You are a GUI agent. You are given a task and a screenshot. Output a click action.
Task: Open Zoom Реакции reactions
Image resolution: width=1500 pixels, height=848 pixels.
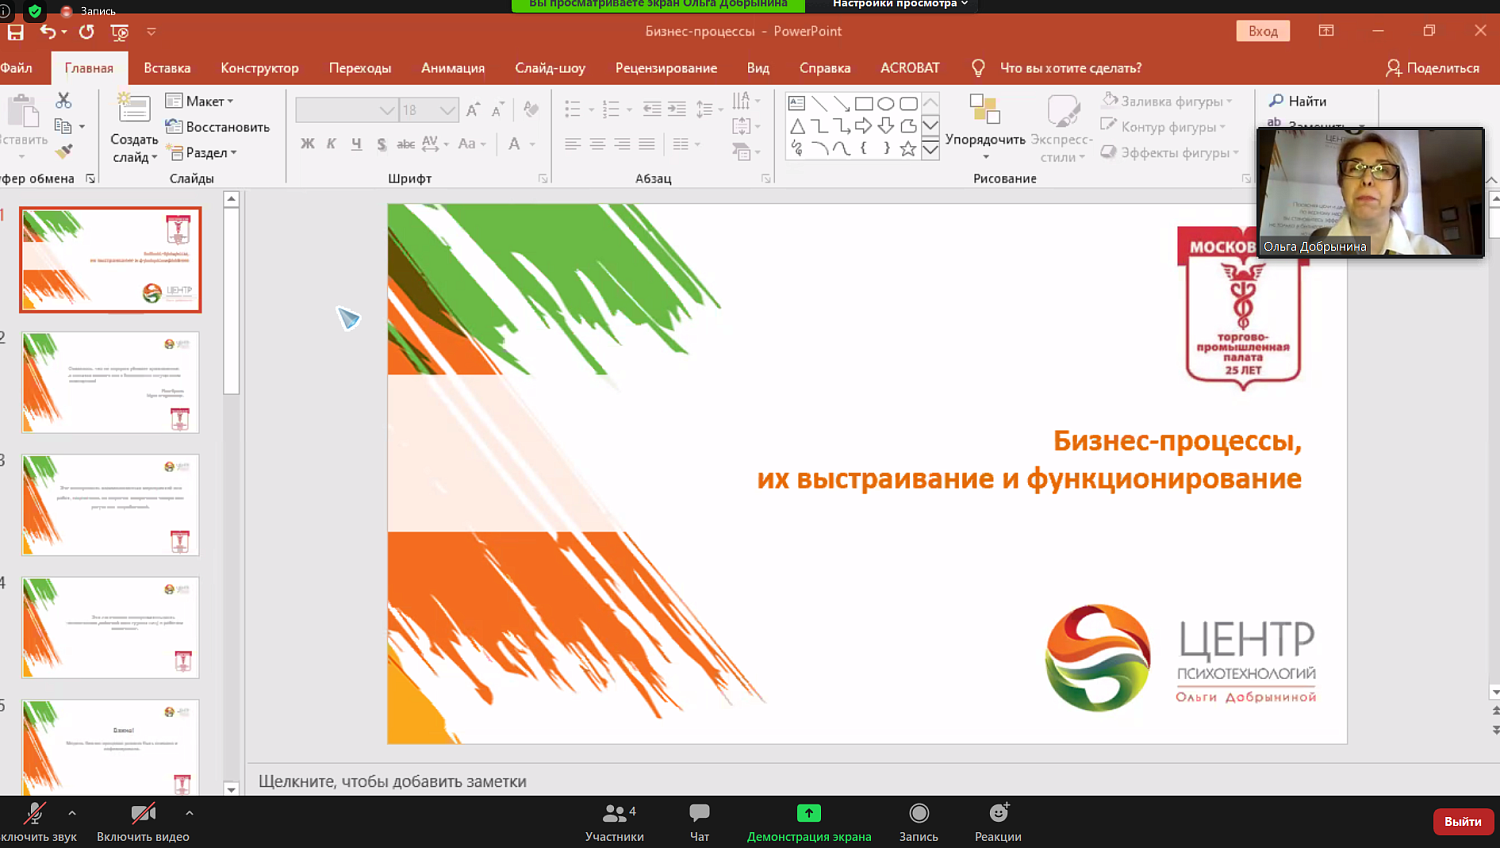coord(998,823)
